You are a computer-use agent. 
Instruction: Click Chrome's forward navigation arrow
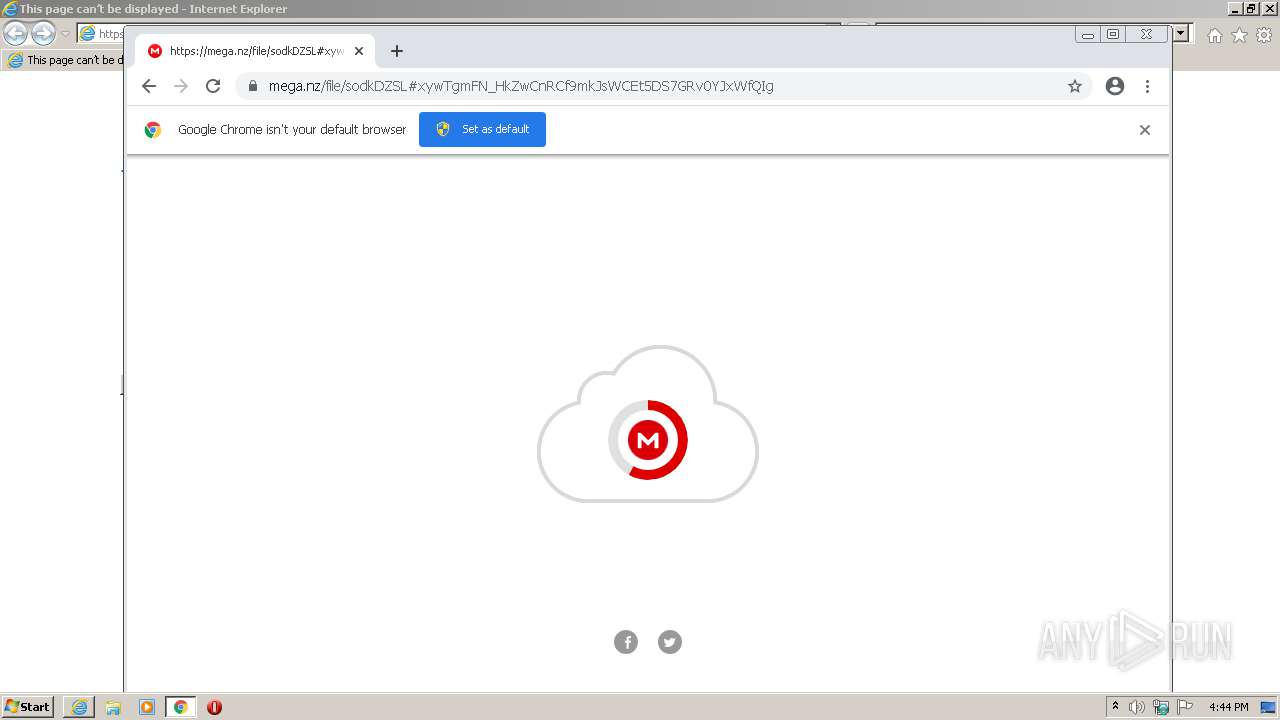181,86
